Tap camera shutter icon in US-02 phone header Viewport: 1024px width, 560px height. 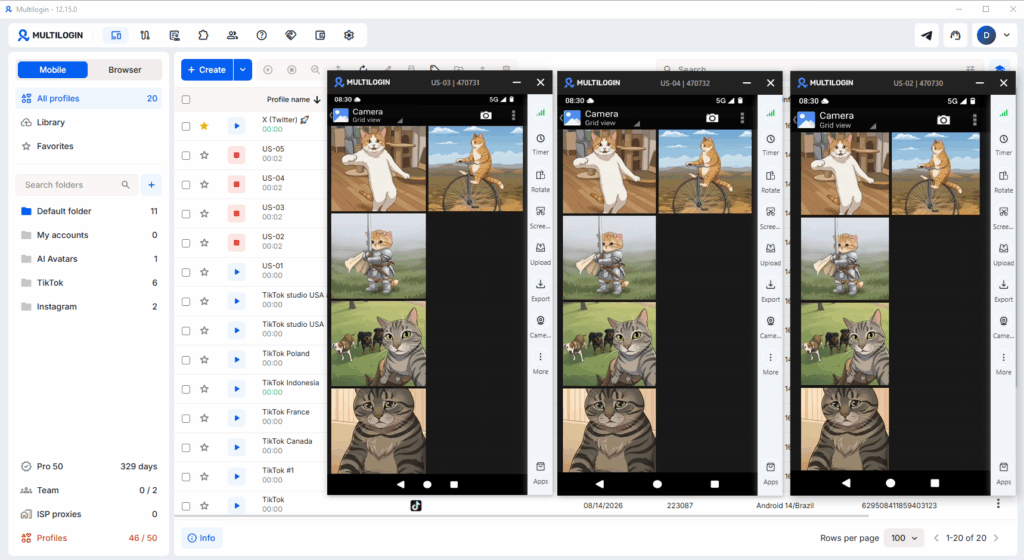(943, 119)
